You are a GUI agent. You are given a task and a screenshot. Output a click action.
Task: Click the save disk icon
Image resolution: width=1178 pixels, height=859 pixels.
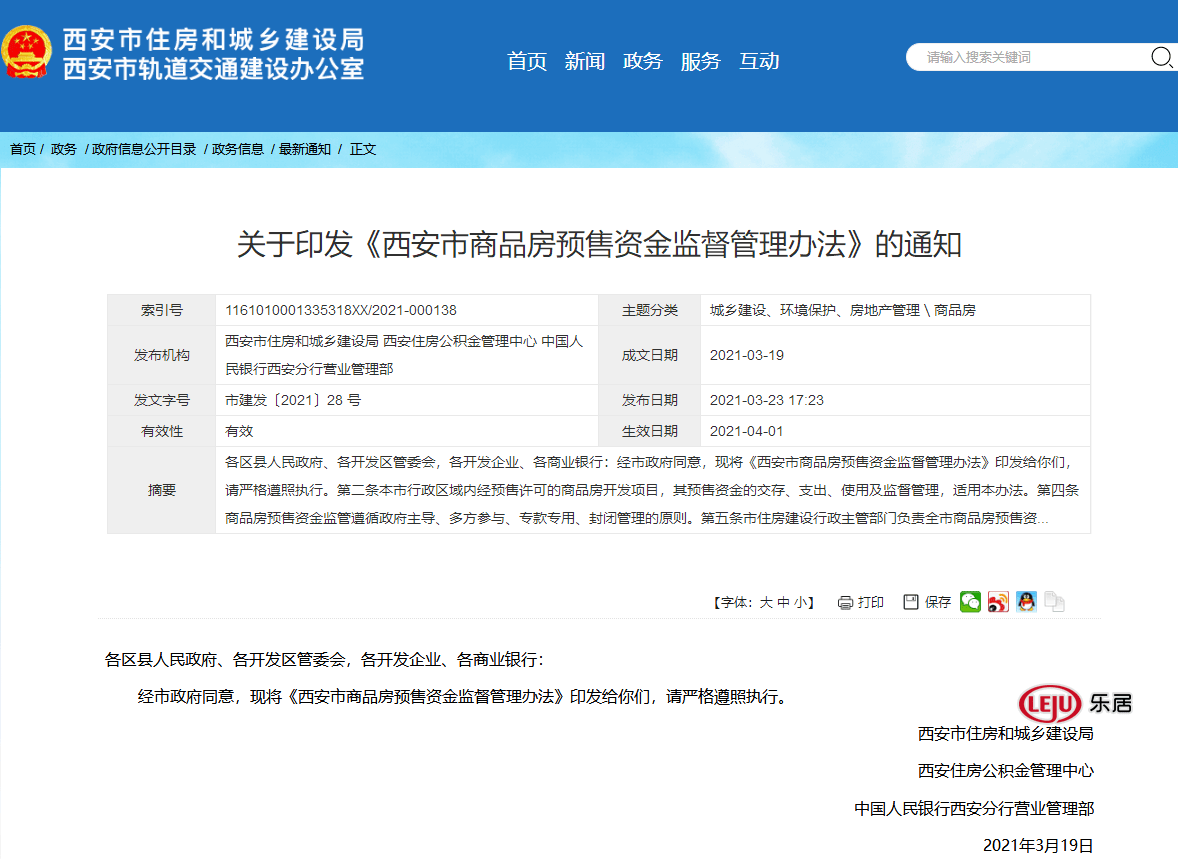click(911, 602)
